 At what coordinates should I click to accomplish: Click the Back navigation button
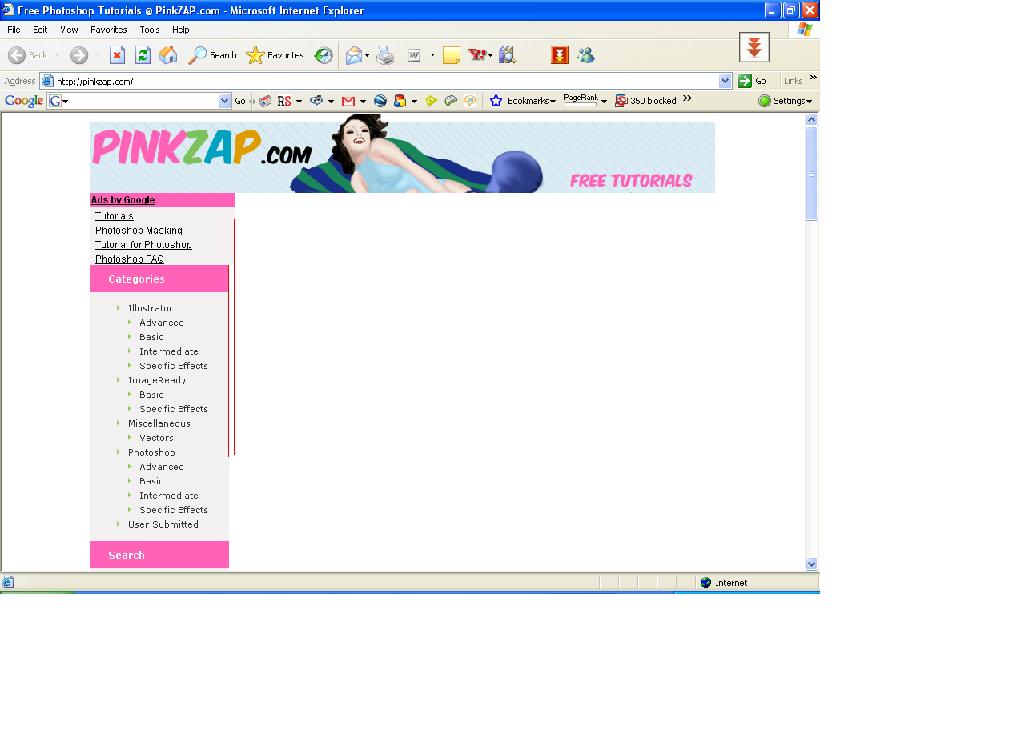click(27, 56)
